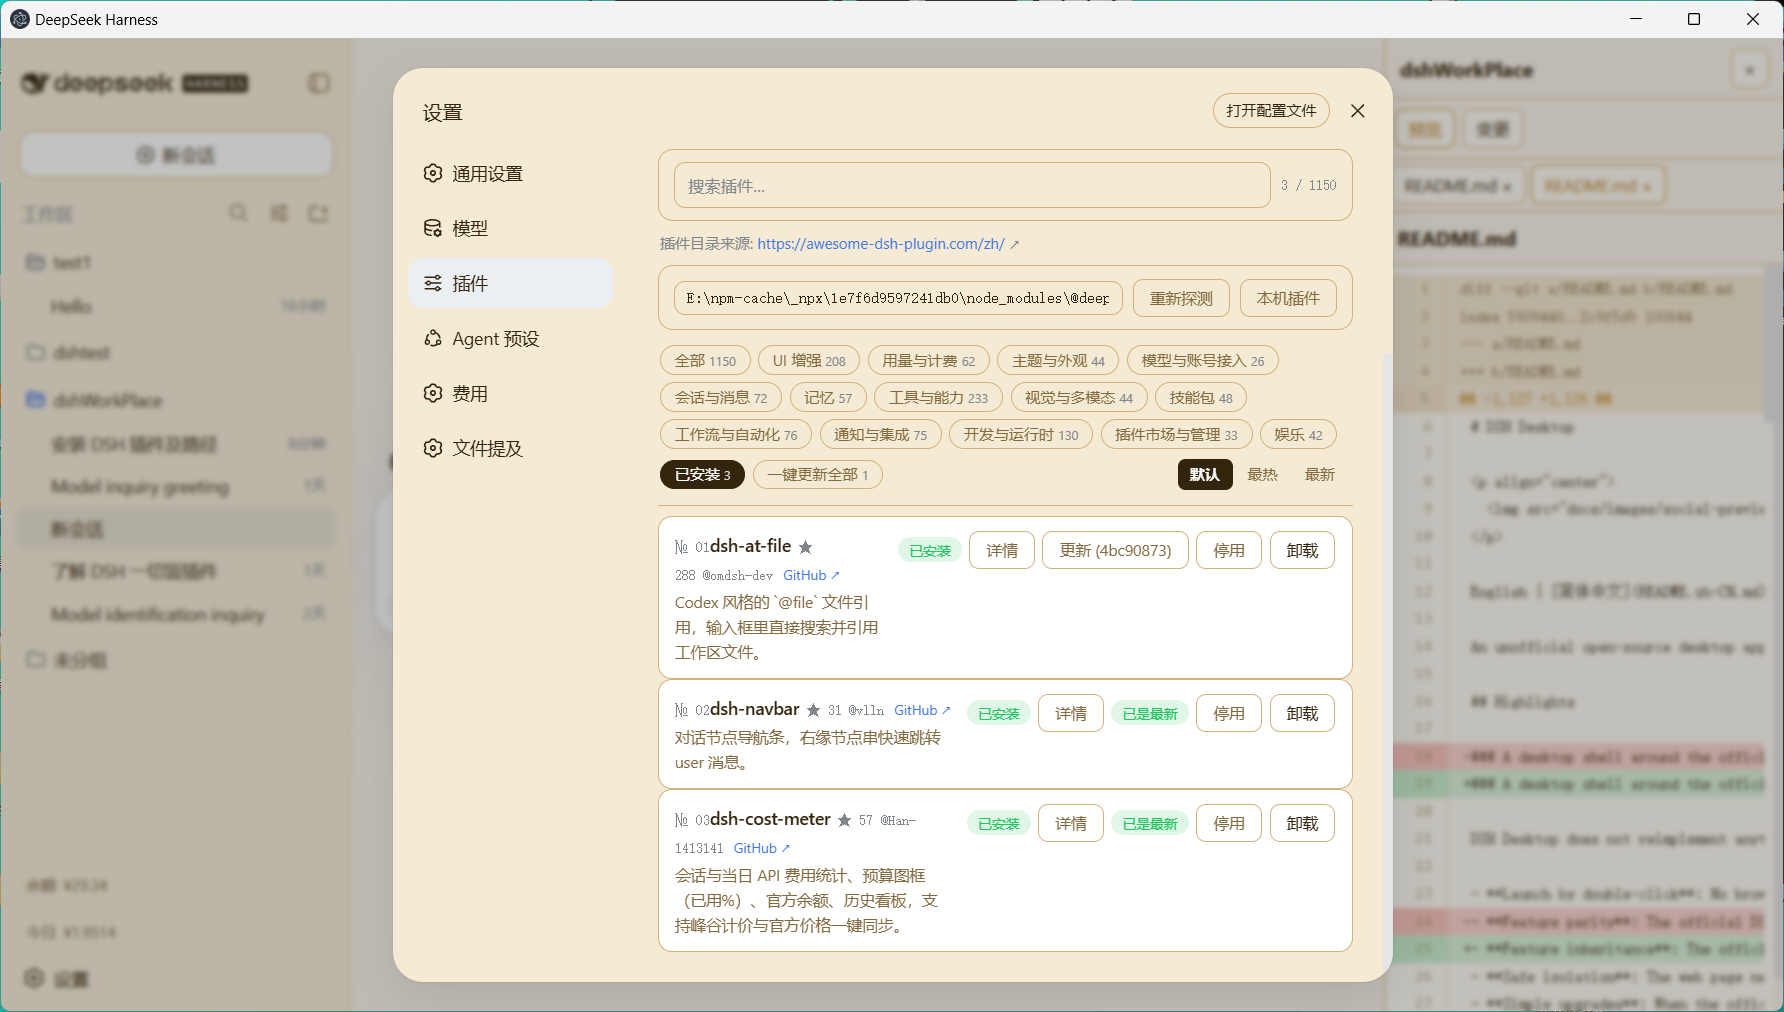
Task: Filter plugins by 通知与集成 75
Action: (x=880, y=435)
